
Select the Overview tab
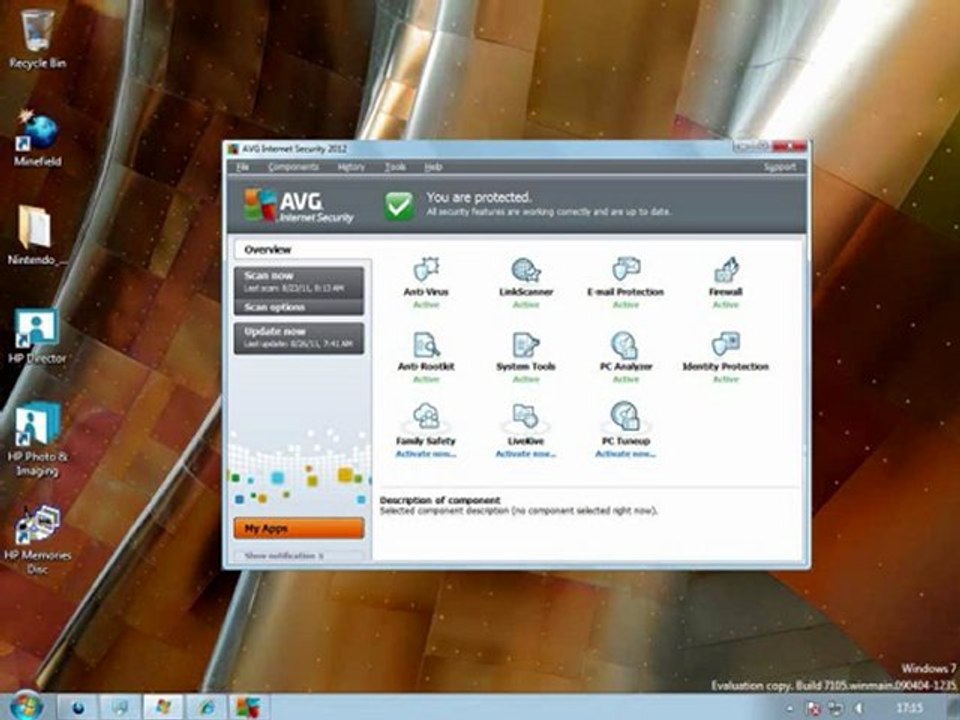302,249
